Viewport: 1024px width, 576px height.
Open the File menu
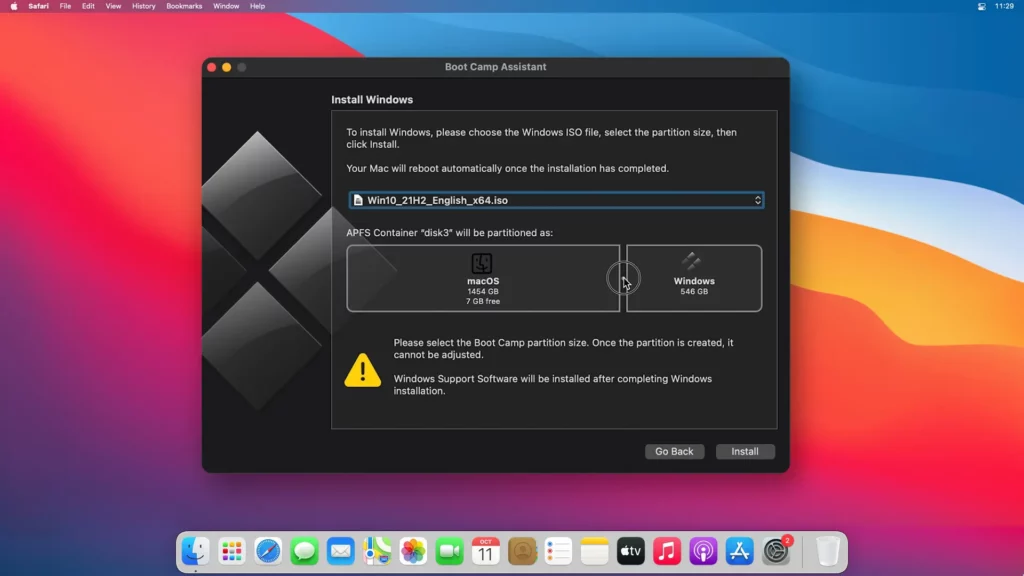[65, 7]
